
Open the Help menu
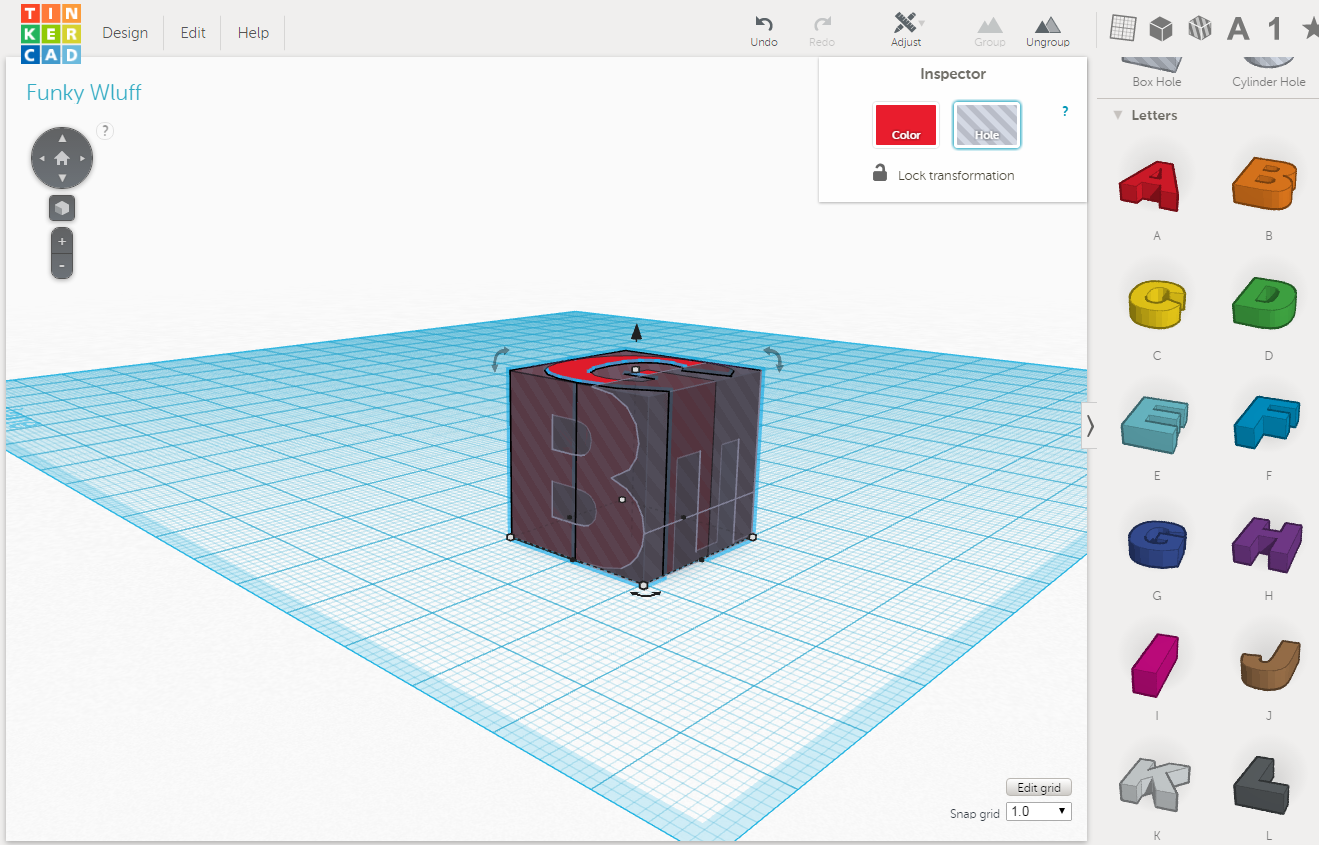pyautogui.click(x=252, y=32)
